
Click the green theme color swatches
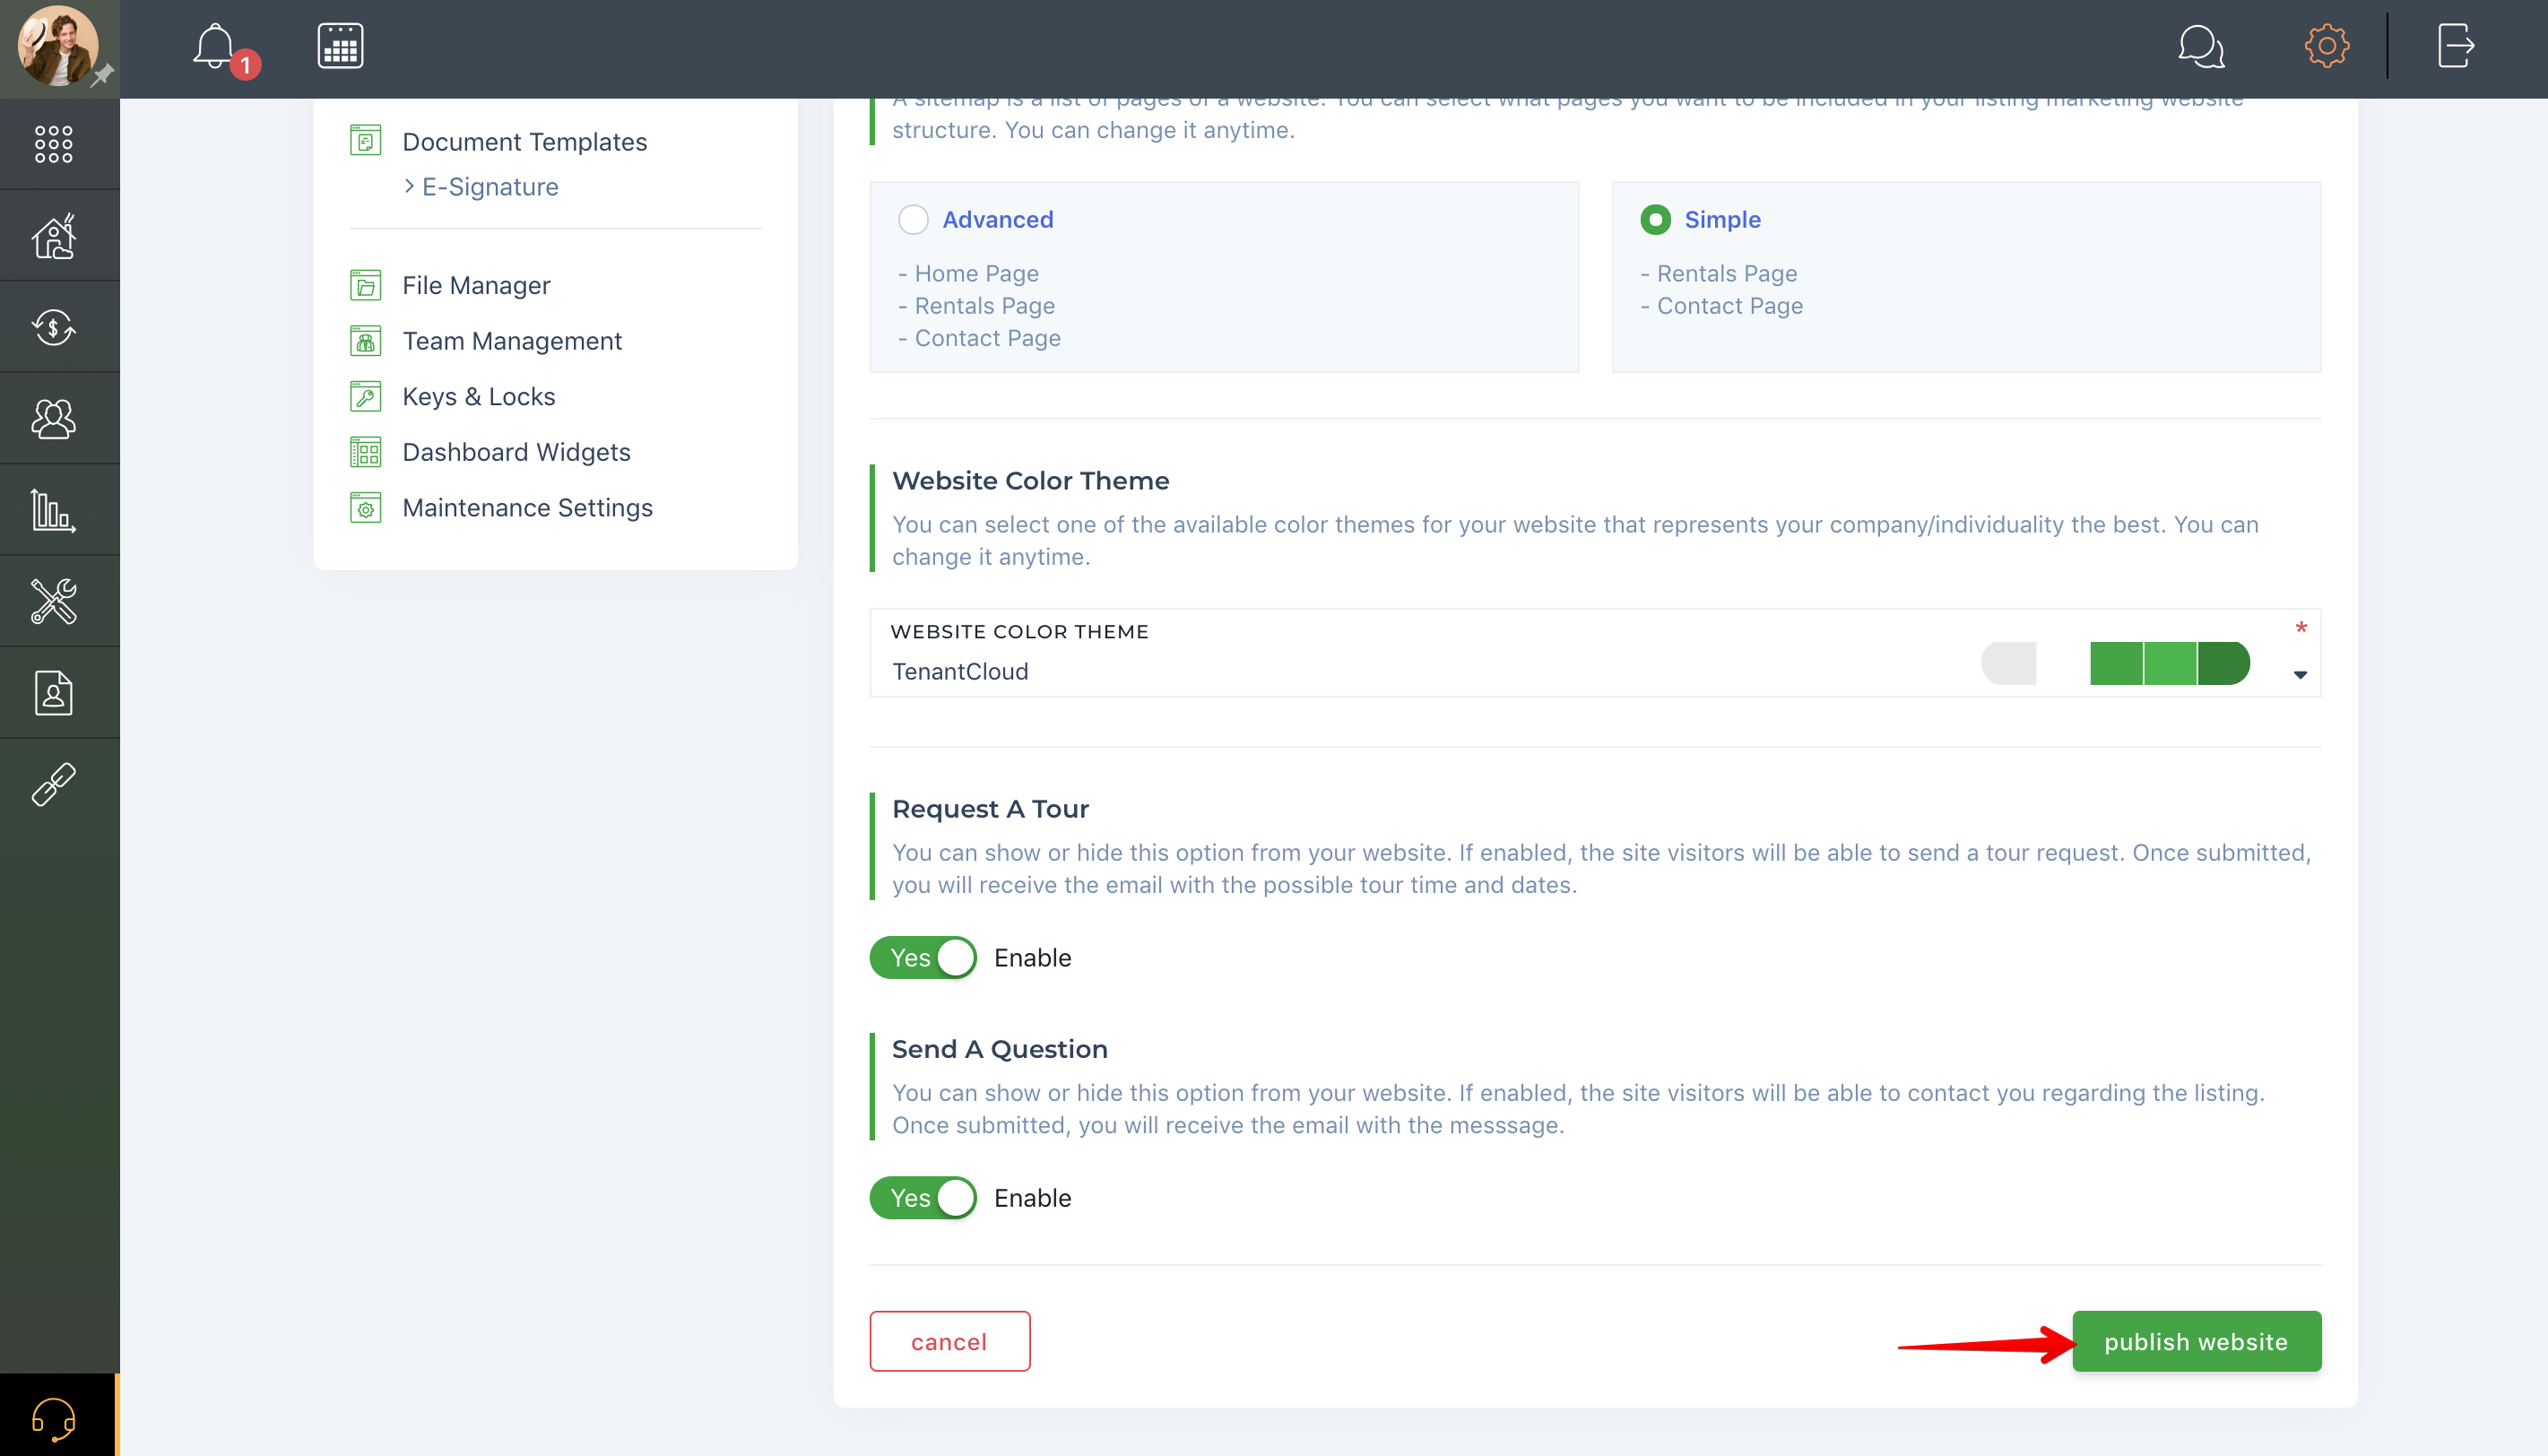point(2169,663)
